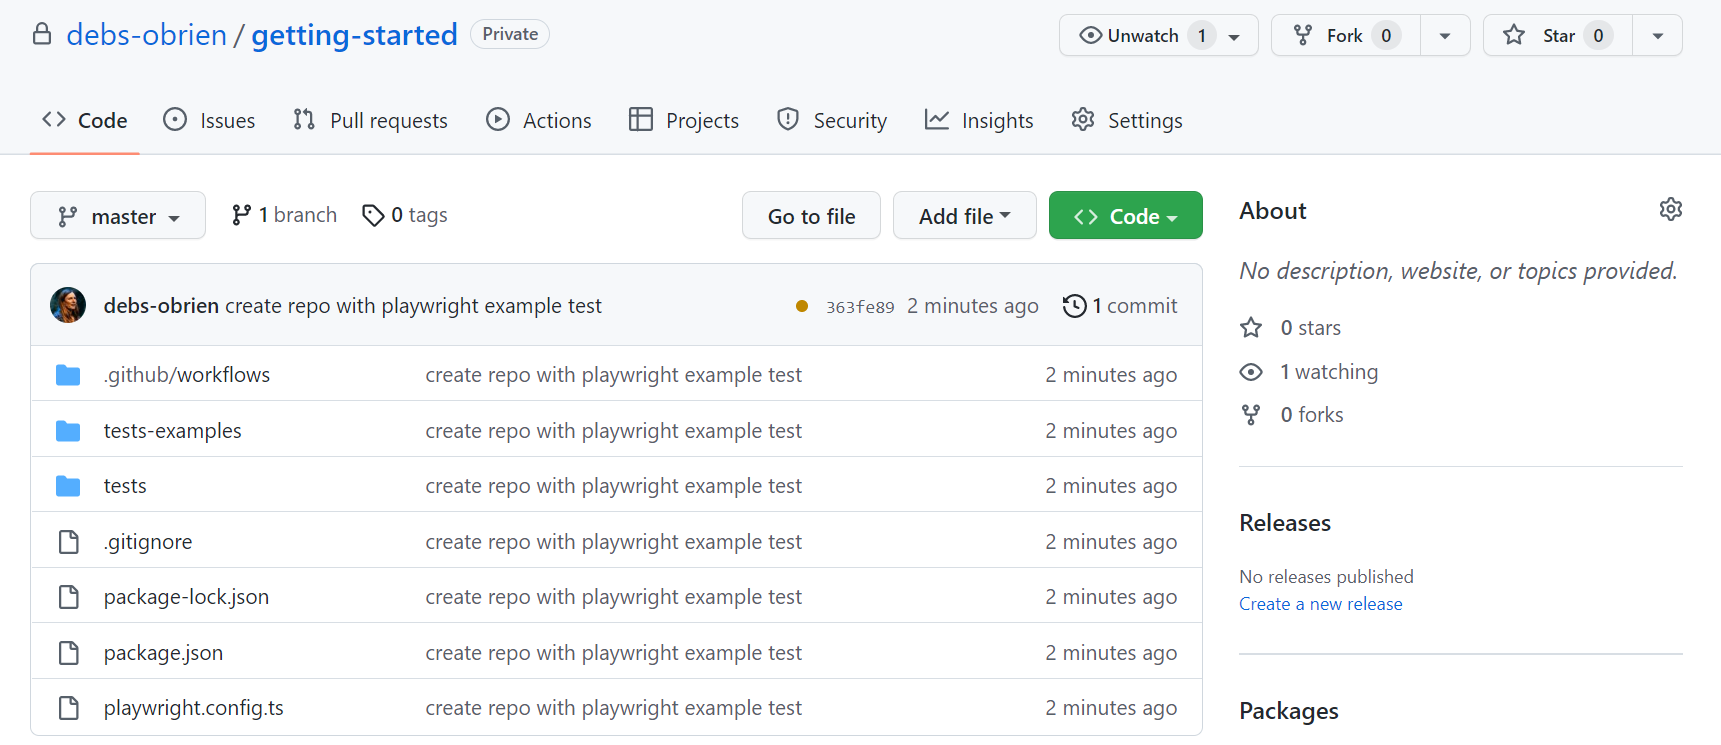The image size is (1721, 745).
Task: Open the tests-examples folder
Action: coord(173,431)
